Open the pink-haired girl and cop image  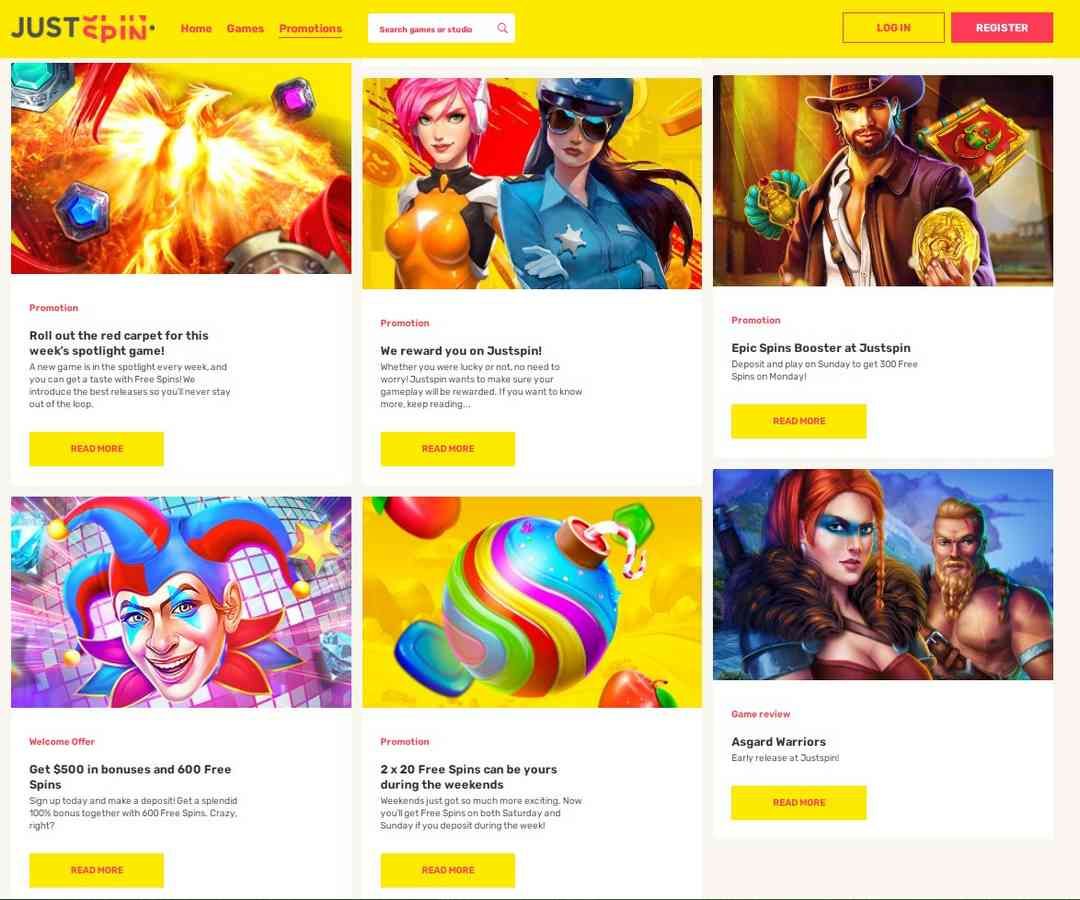532,183
